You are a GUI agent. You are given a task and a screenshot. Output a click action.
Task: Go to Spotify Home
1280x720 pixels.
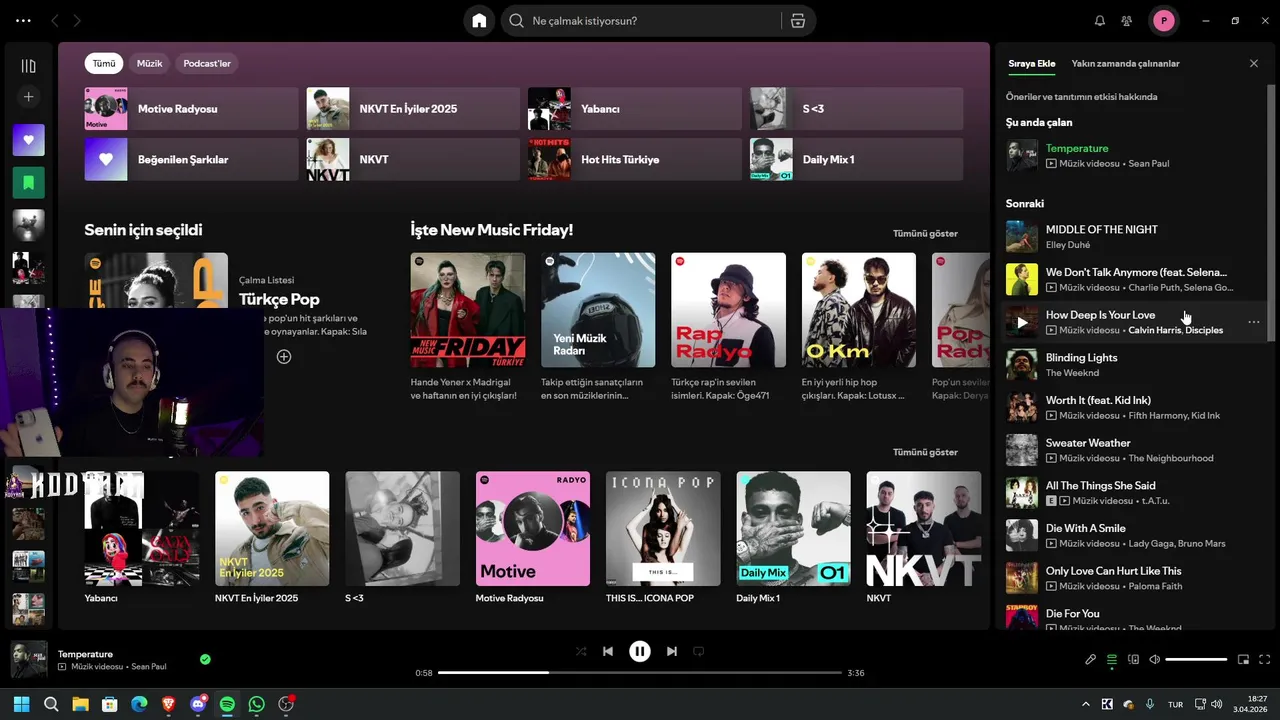(x=479, y=21)
